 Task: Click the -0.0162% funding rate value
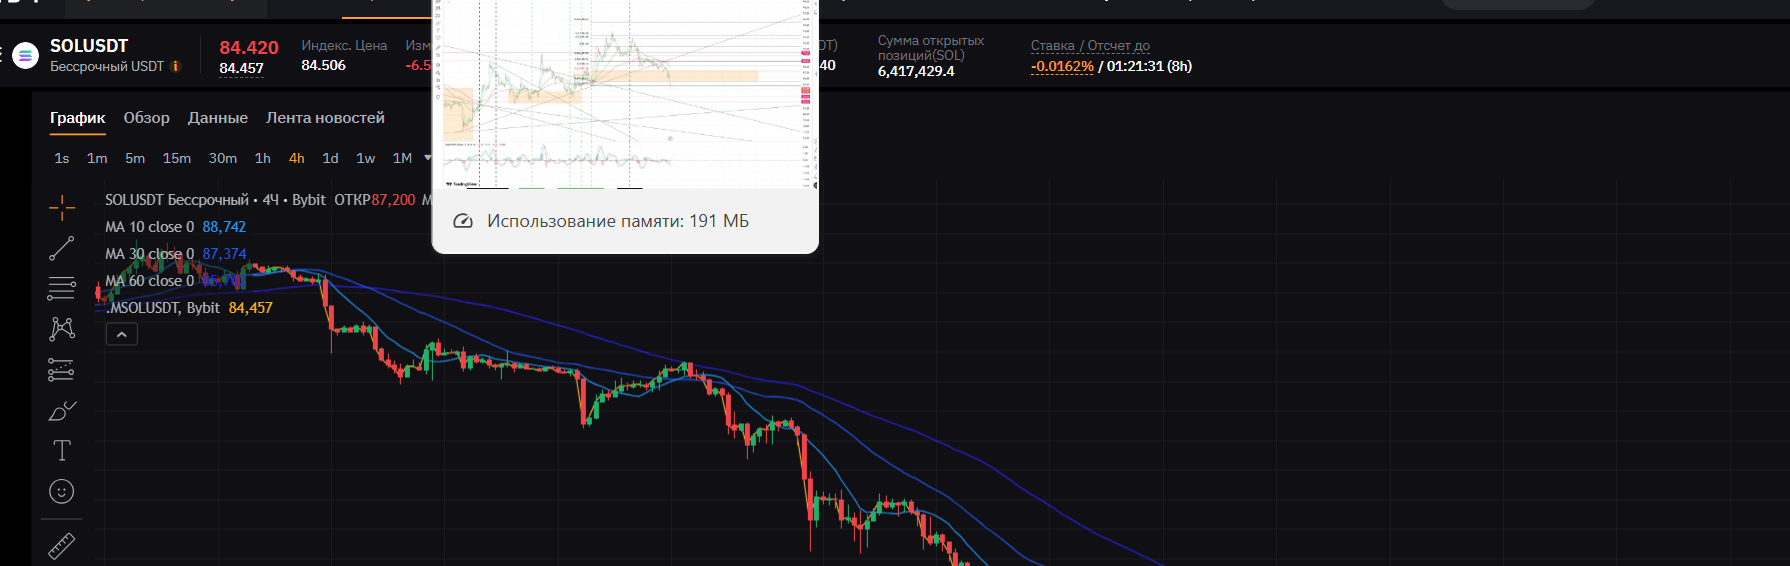click(1062, 66)
